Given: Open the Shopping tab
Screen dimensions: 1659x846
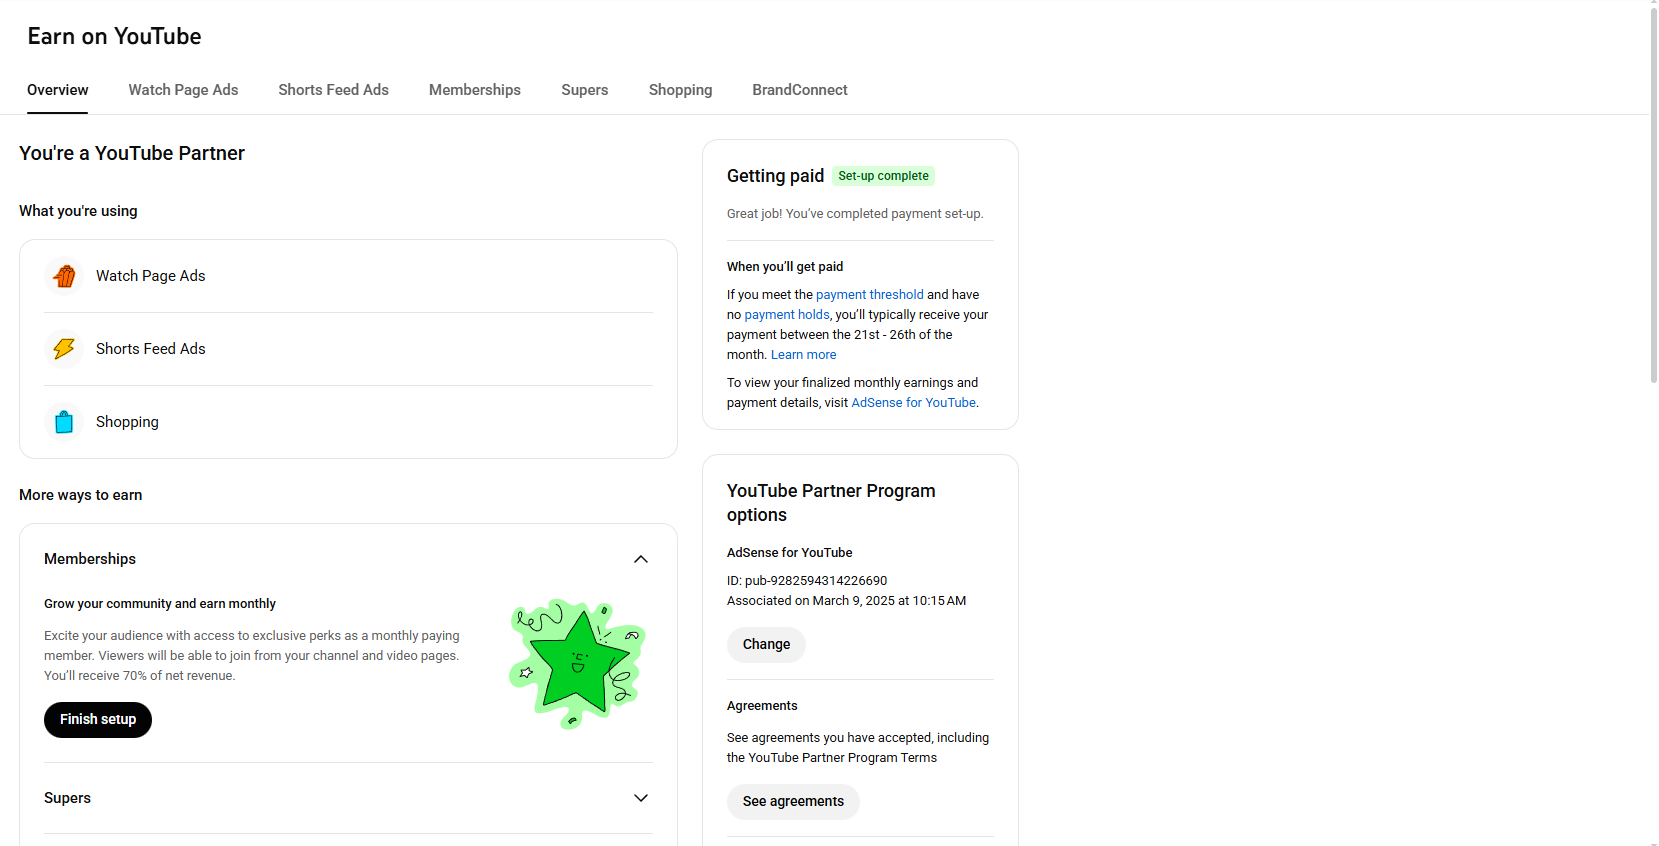Looking at the screenshot, I should click(680, 90).
